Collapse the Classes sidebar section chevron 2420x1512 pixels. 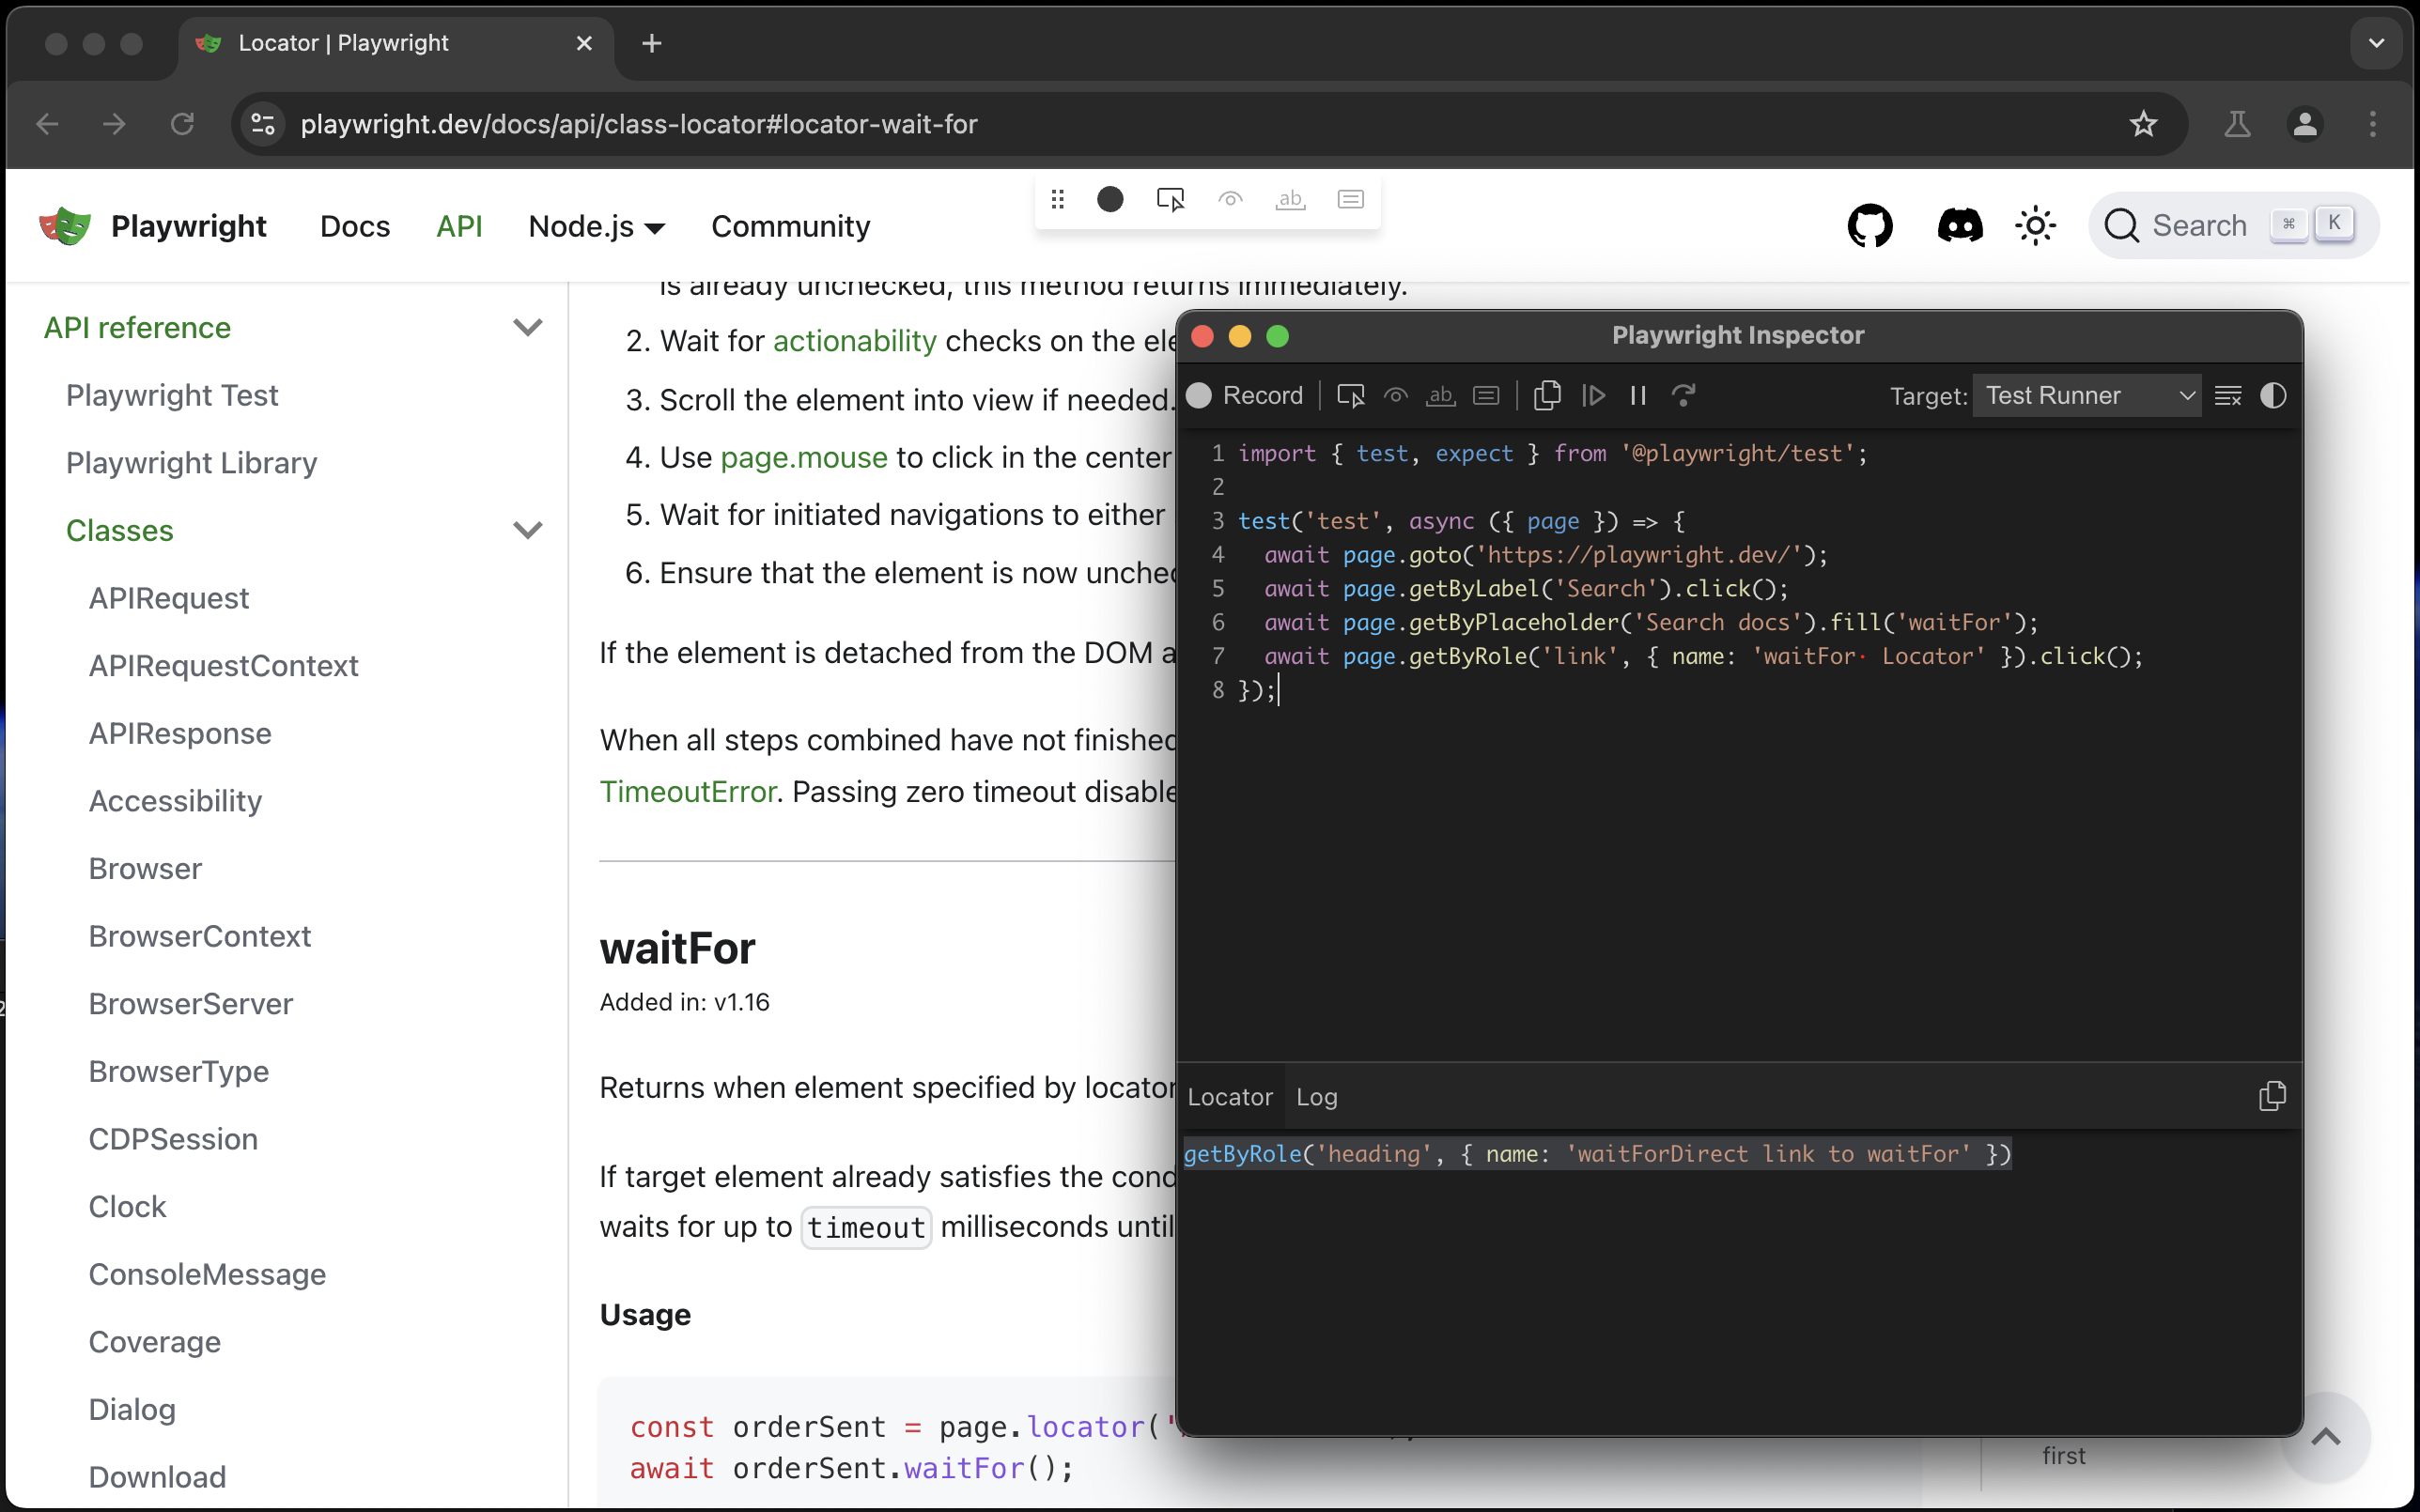pyautogui.click(x=527, y=530)
